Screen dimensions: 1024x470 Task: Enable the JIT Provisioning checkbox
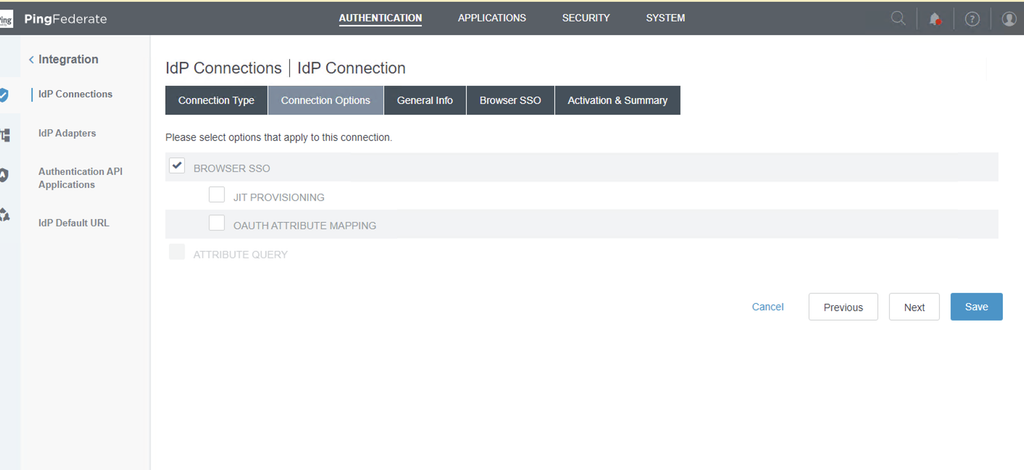tap(217, 195)
